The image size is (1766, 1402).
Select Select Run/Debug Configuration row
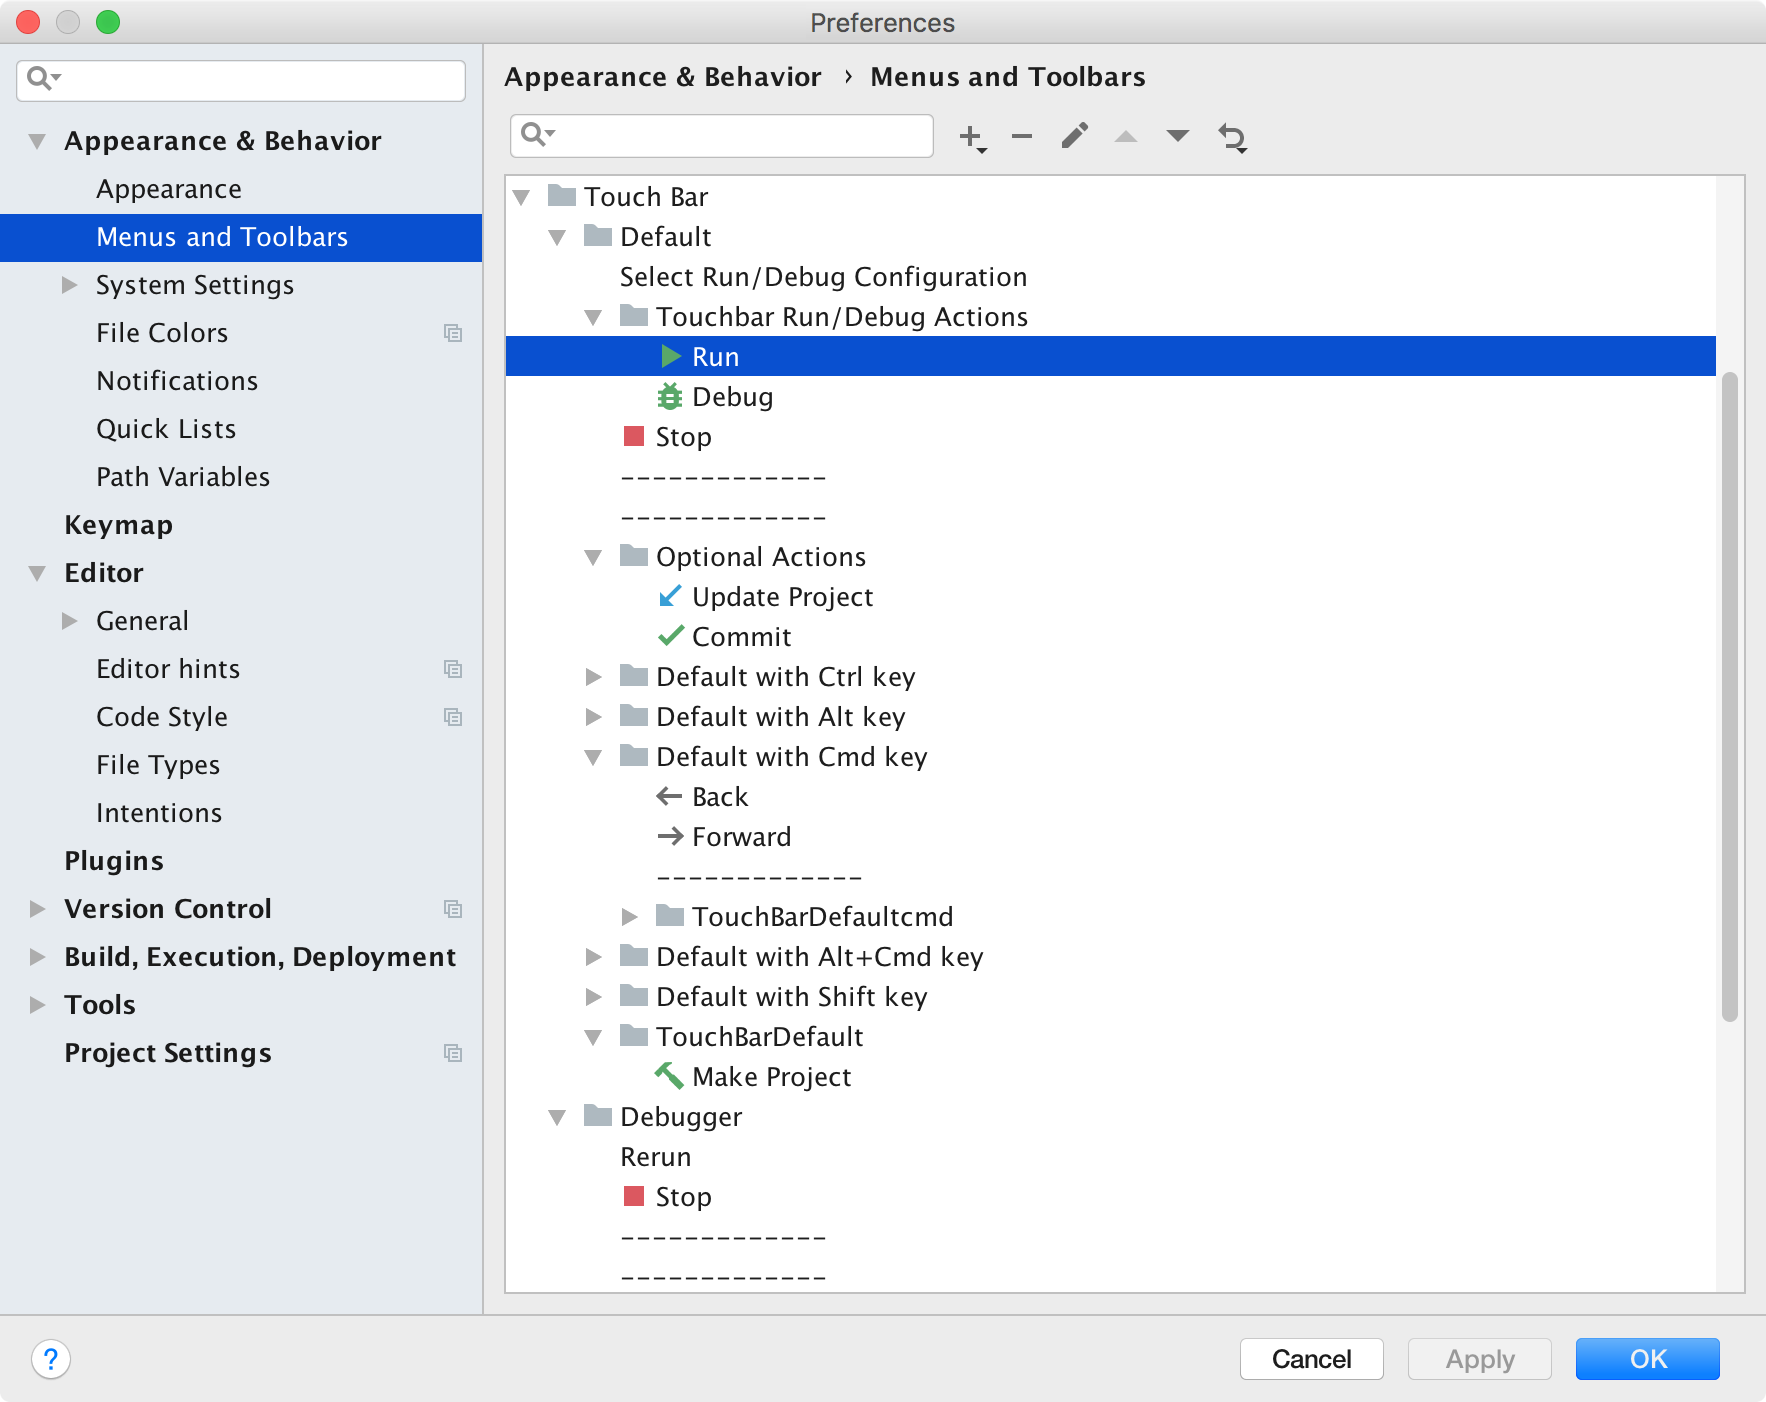click(1111, 277)
